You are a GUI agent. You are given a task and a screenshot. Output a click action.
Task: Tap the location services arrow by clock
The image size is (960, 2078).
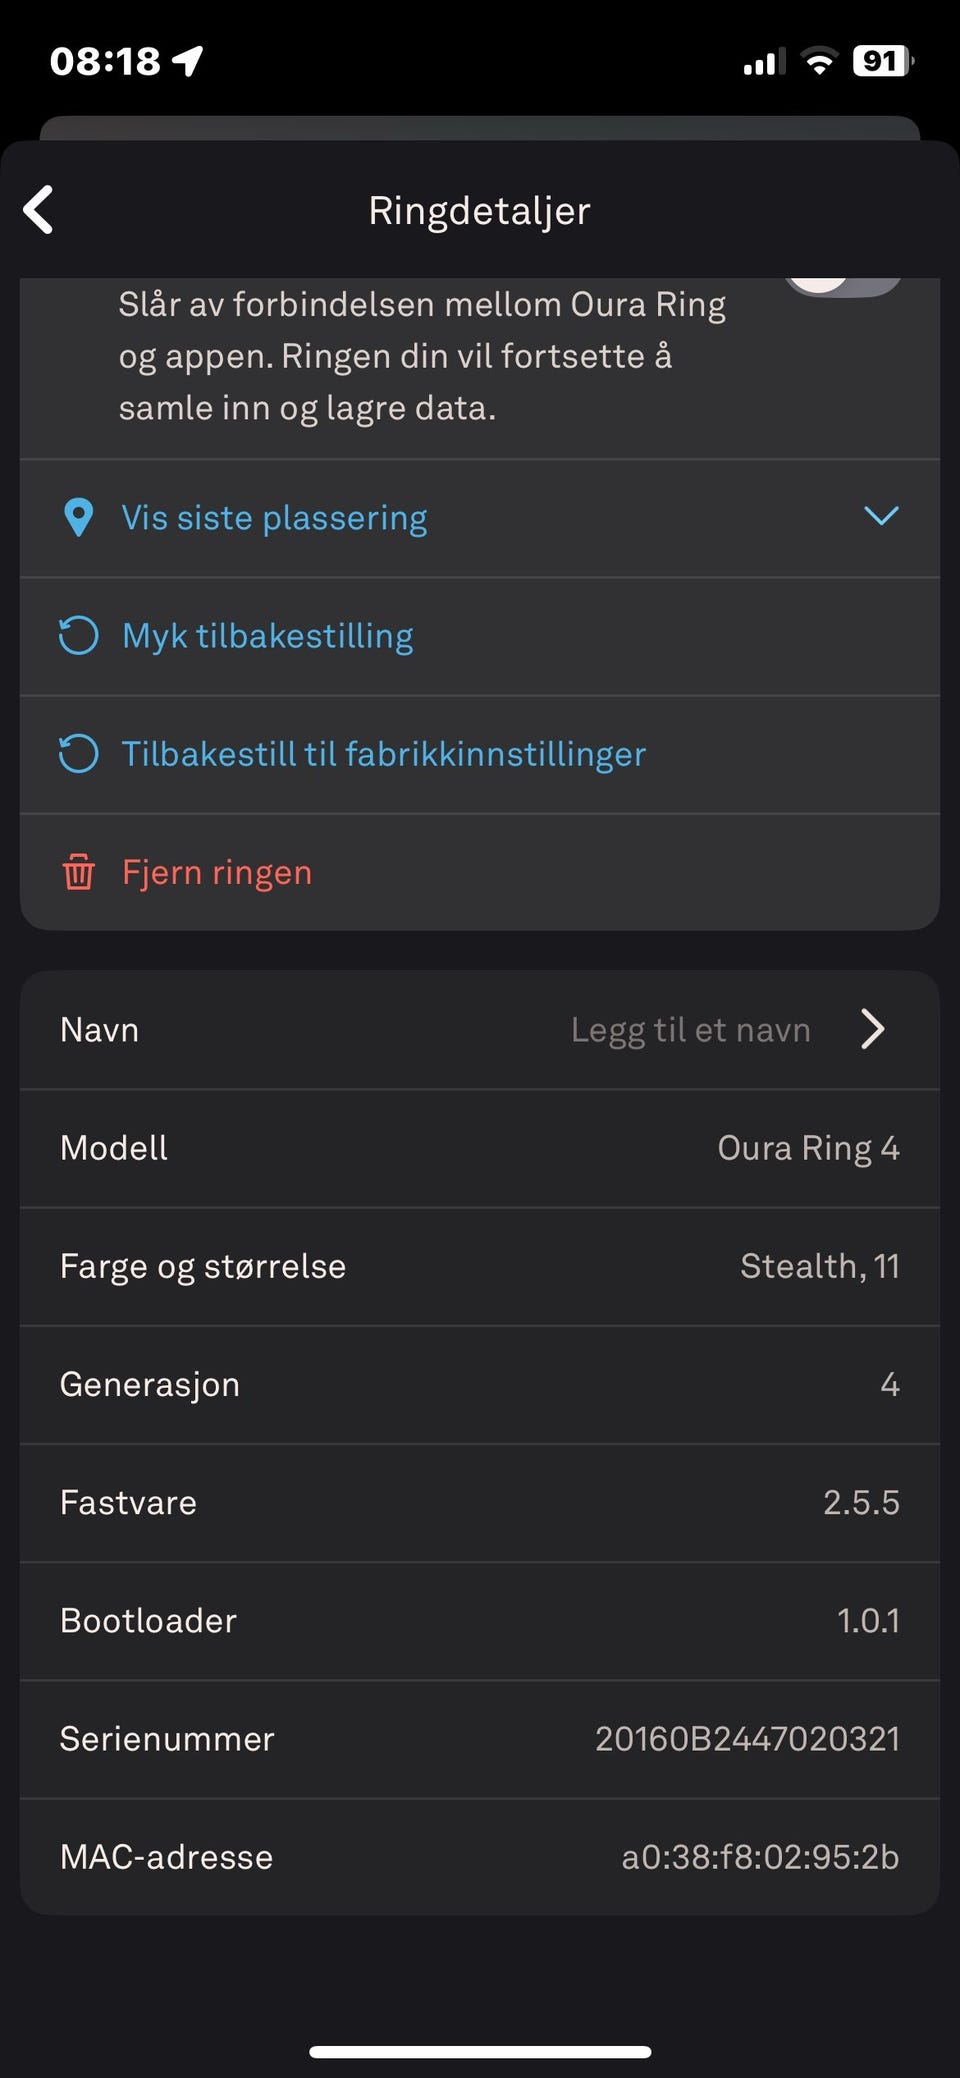188,62
